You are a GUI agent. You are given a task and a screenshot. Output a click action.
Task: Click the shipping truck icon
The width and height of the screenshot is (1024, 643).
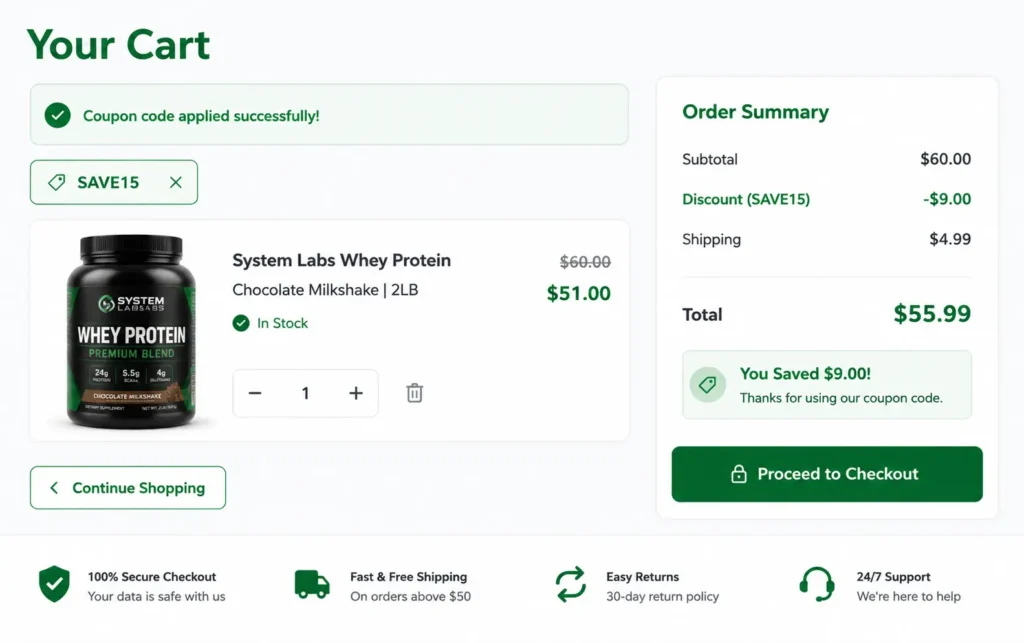[312, 584]
